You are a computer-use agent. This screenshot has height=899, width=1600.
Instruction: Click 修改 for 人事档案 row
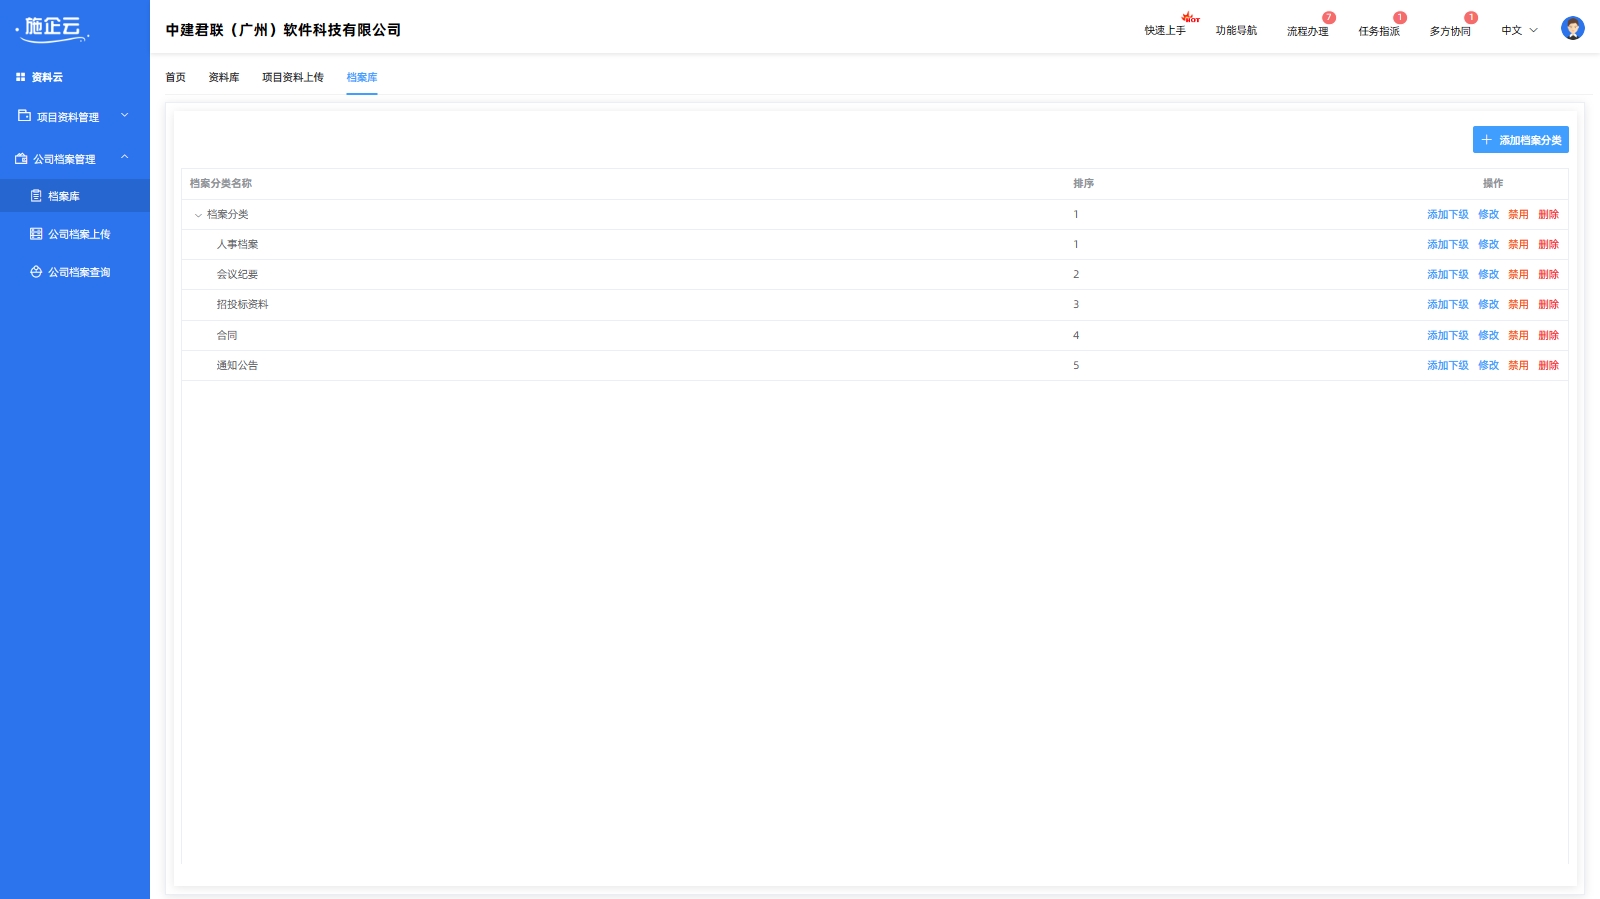[x=1489, y=244]
